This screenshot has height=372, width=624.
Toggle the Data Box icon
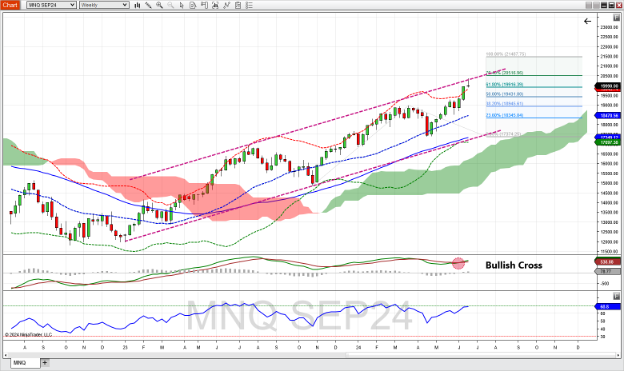point(193,5)
